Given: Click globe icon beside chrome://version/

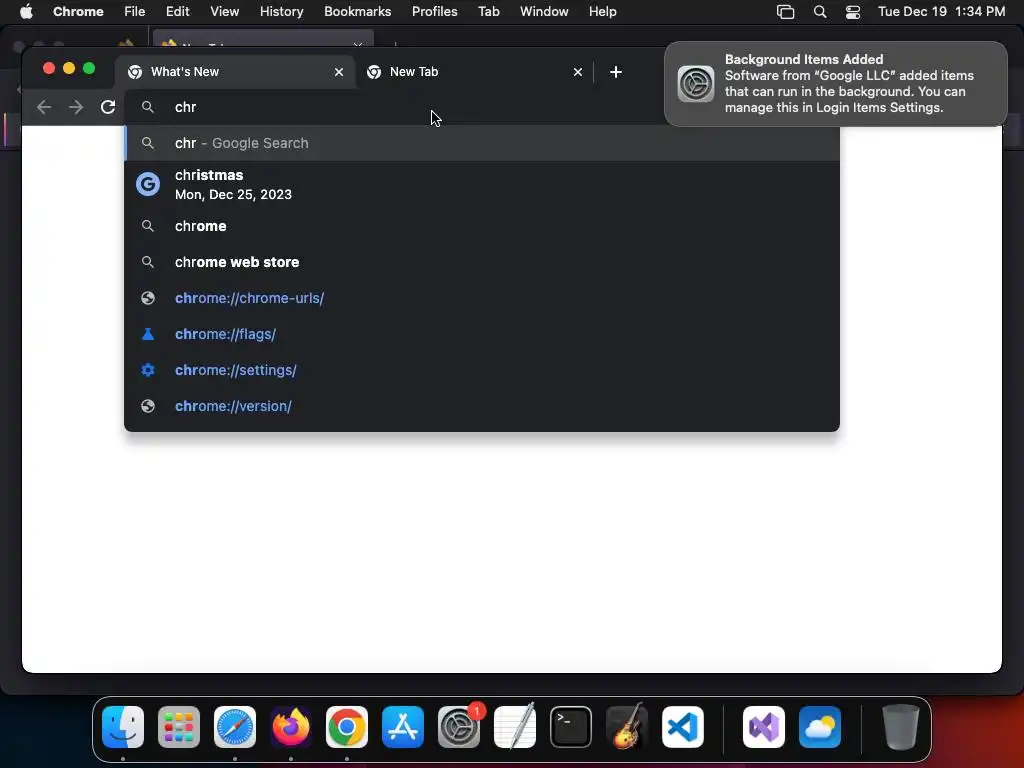Looking at the screenshot, I should coord(148,406).
